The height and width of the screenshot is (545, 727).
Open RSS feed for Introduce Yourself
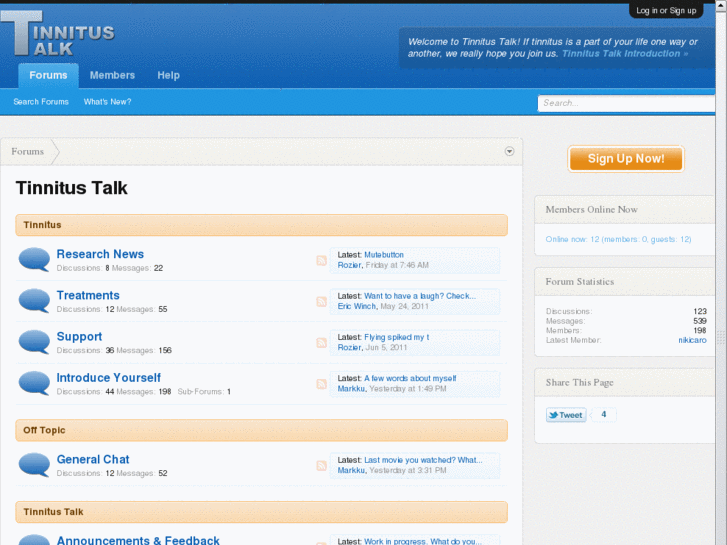[x=321, y=384]
